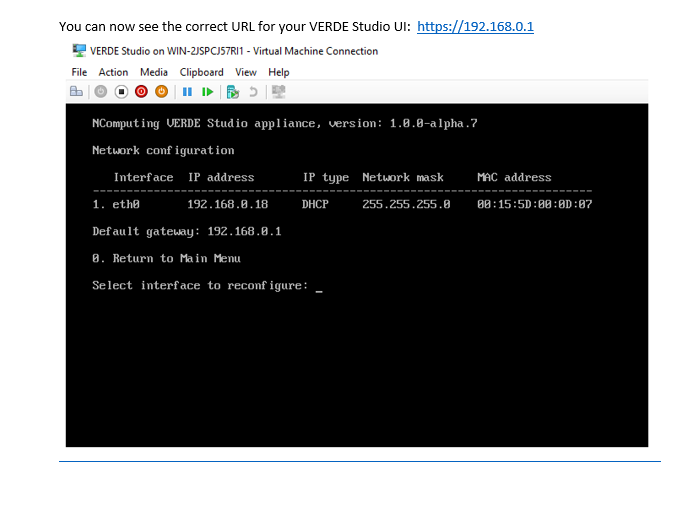This screenshot has width=685, height=507.
Task: Open the Help menu
Action: coord(279,72)
